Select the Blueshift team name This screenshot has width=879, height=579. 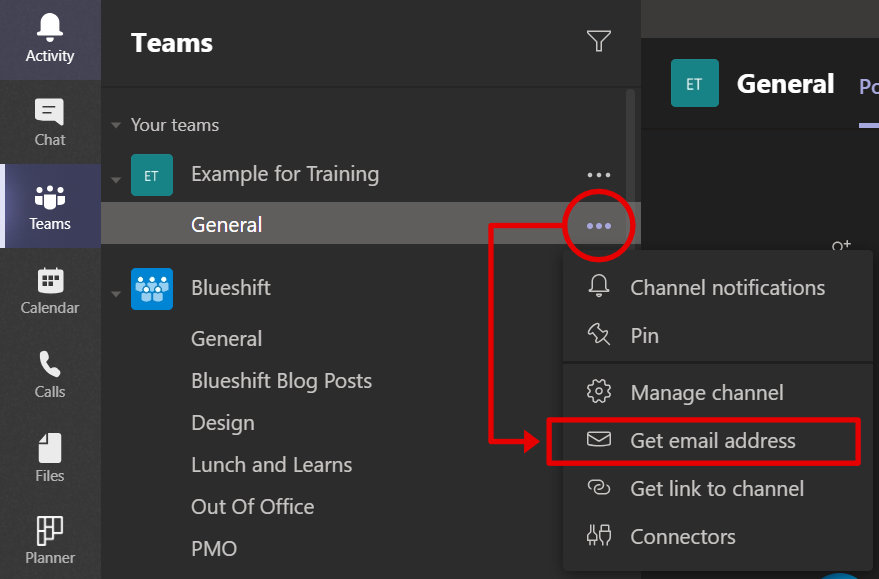tap(231, 288)
